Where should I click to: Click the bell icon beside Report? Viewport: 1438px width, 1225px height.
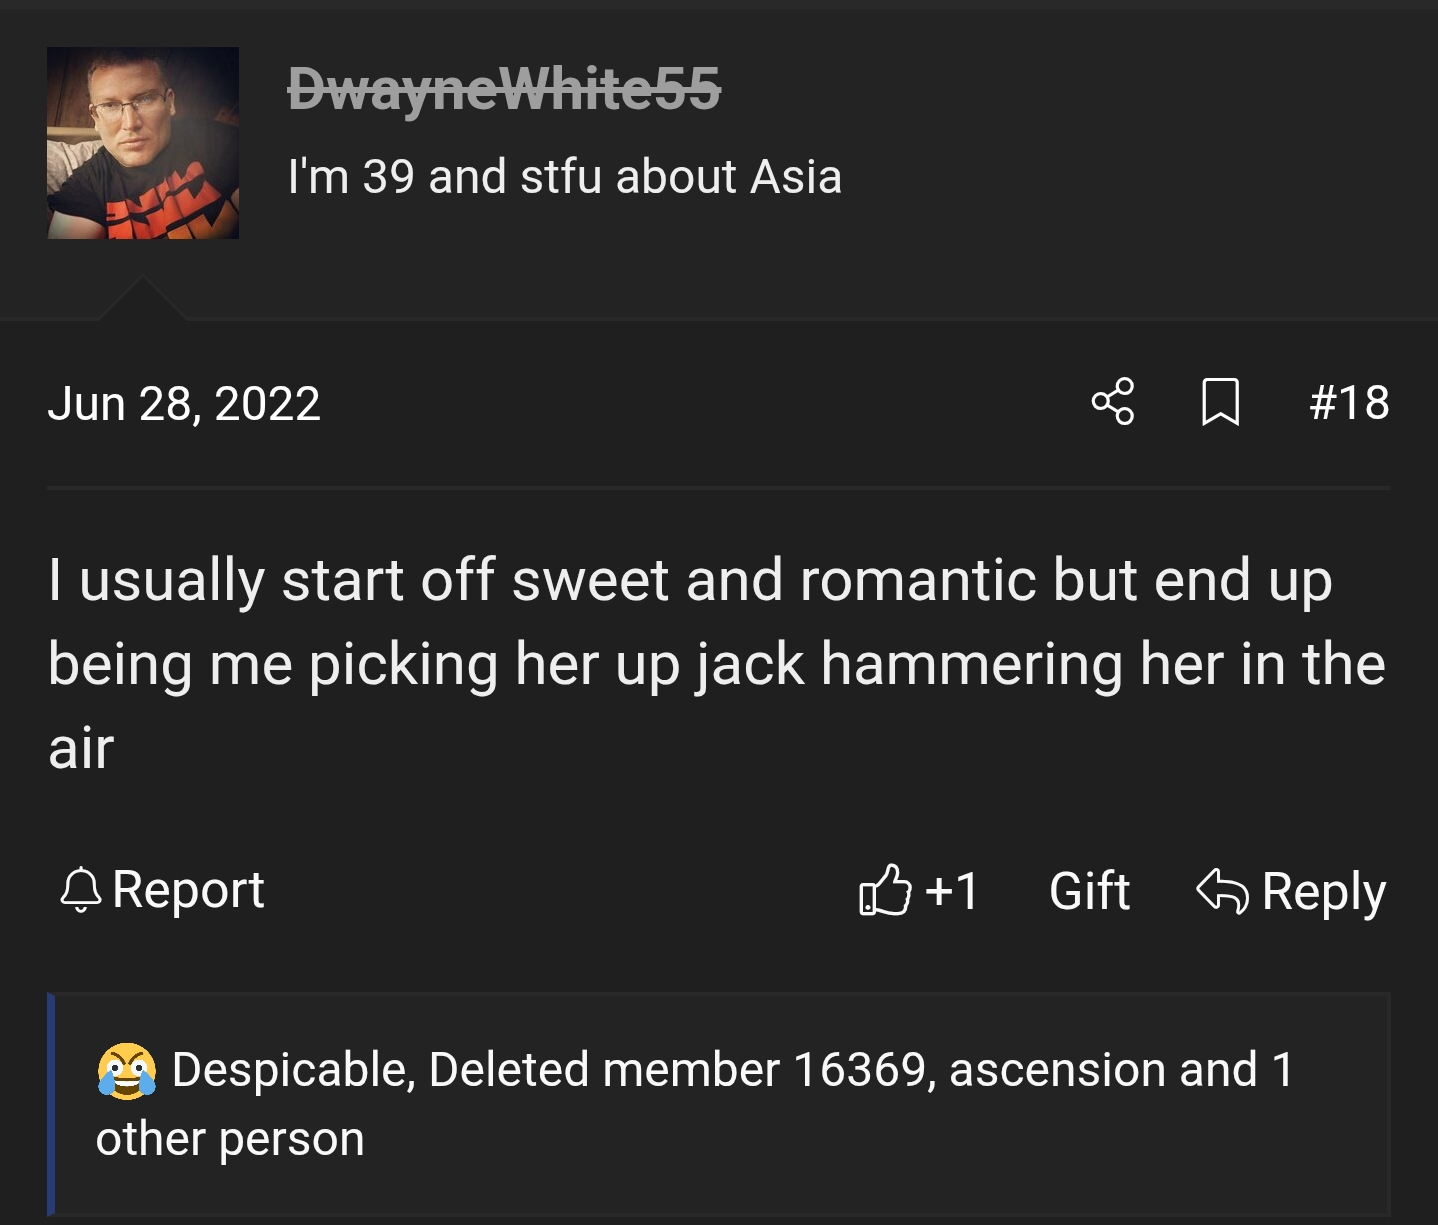[81, 890]
